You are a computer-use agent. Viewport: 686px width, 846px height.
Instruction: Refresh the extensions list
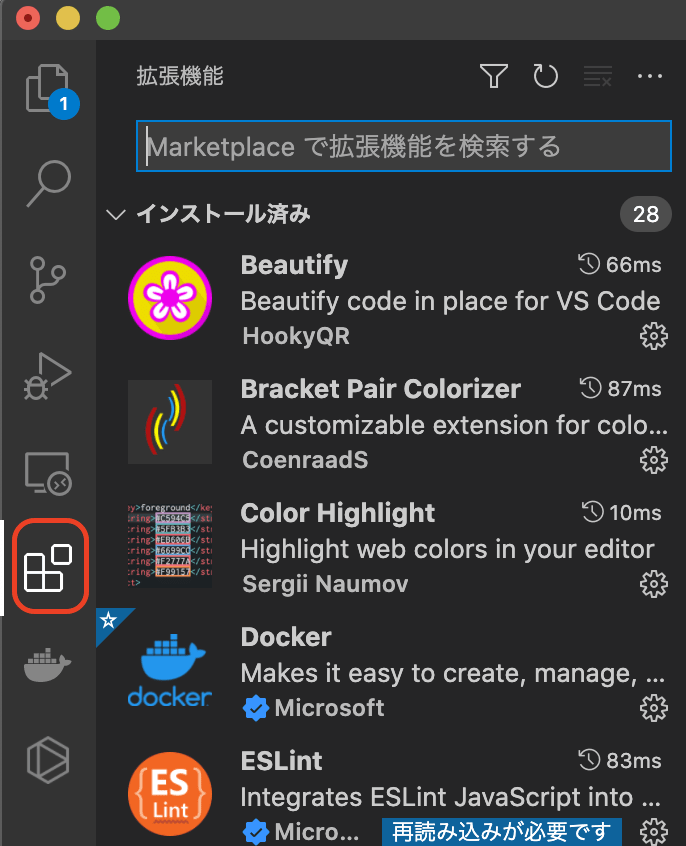[545, 76]
